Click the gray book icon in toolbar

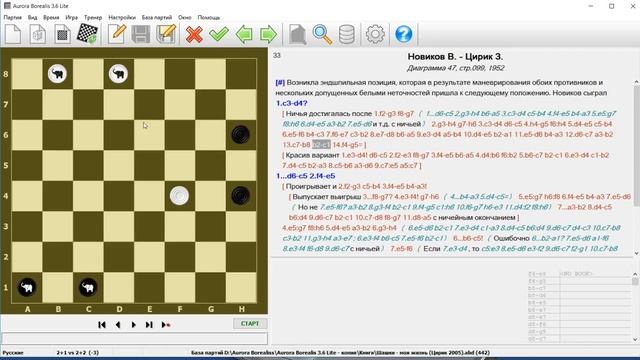(298, 34)
